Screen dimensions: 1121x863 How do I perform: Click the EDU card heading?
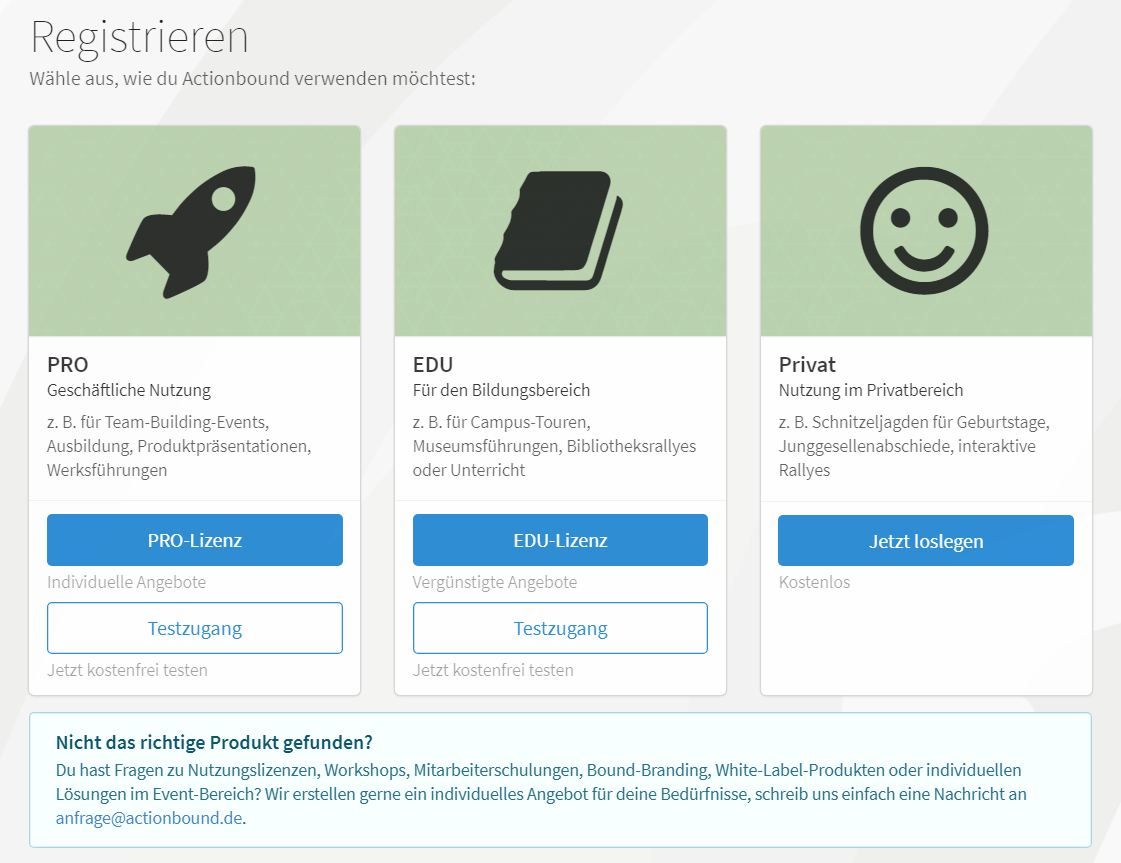(x=433, y=365)
